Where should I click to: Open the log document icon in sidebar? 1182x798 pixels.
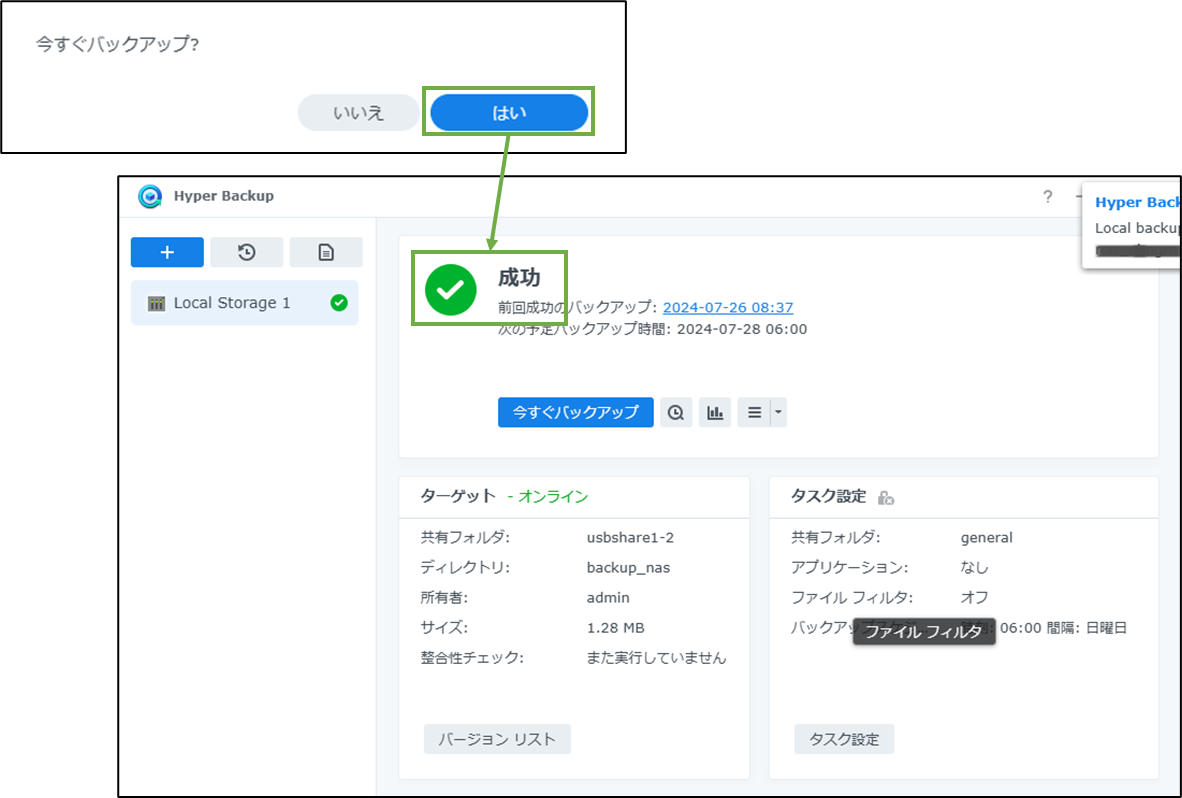coord(326,252)
